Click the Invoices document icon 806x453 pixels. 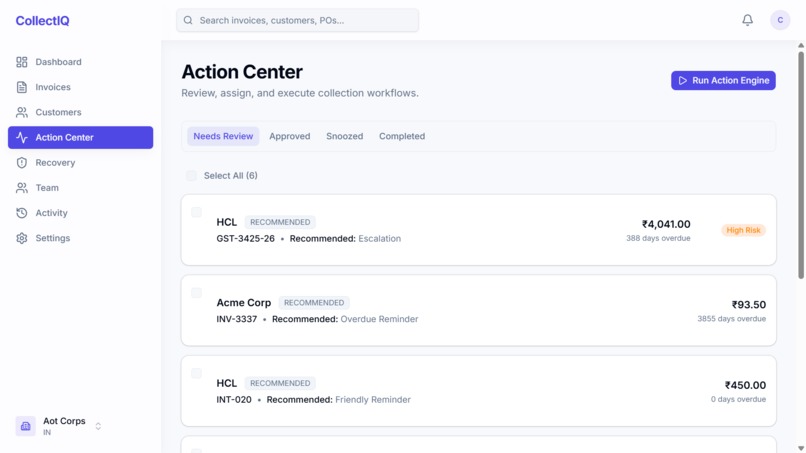pyautogui.click(x=22, y=87)
